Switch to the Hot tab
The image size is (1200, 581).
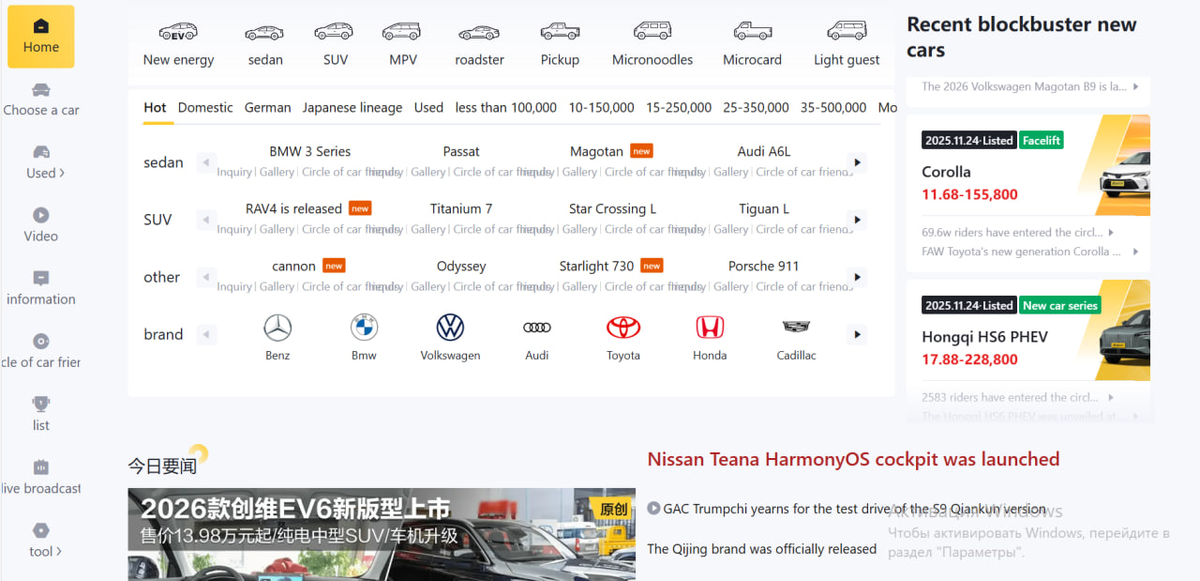tap(155, 108)
